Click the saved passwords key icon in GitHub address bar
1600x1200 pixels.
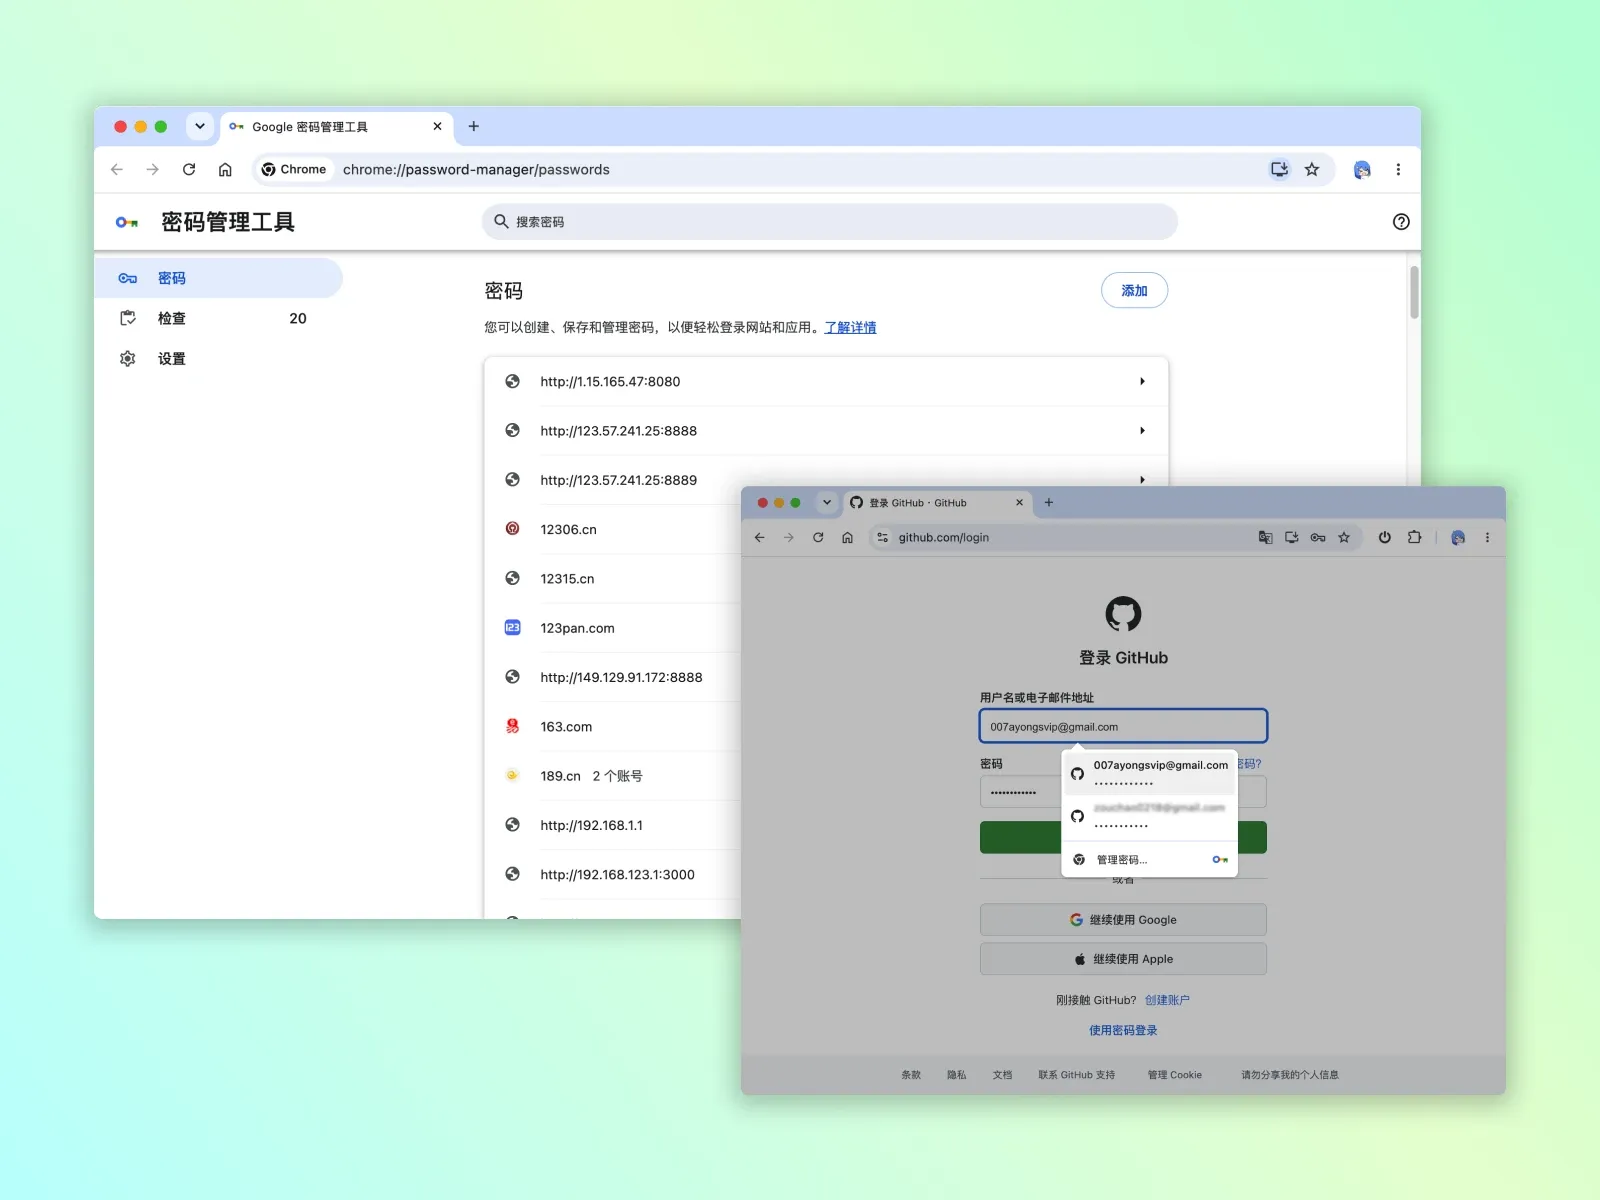coord(1318,537)
